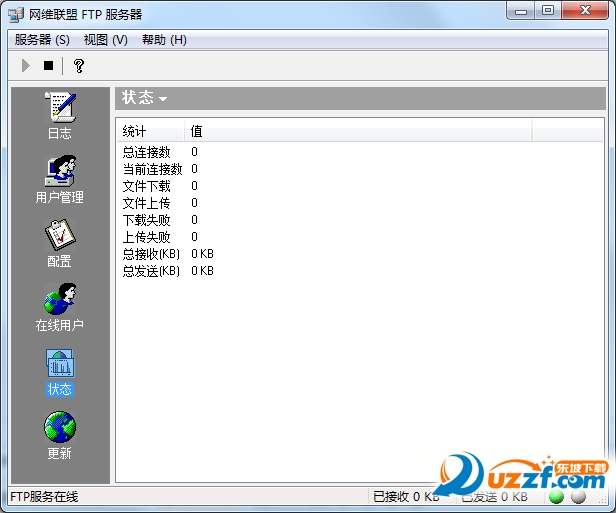Click the 0 KB value for 总发送
616x513 pixels.
(x=202, y=271)
